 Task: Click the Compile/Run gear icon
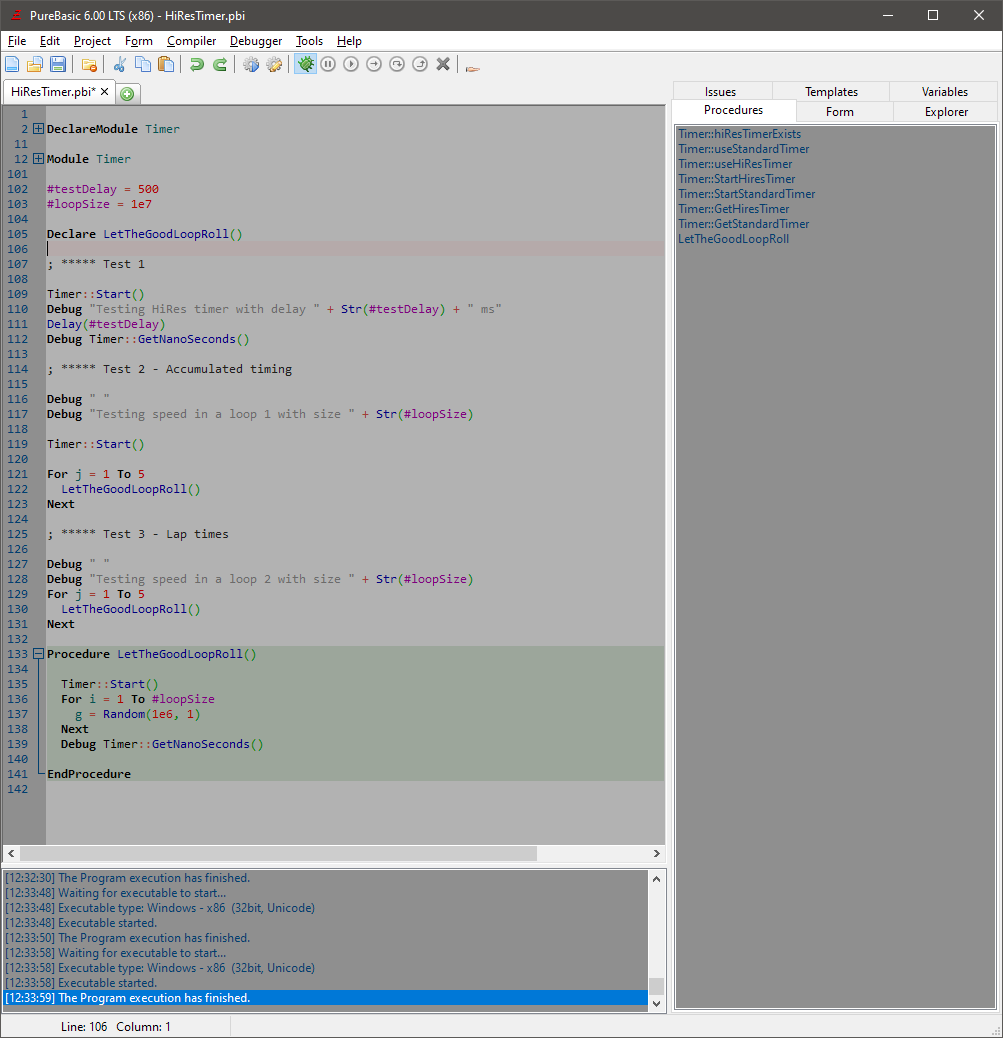(251, 65)
